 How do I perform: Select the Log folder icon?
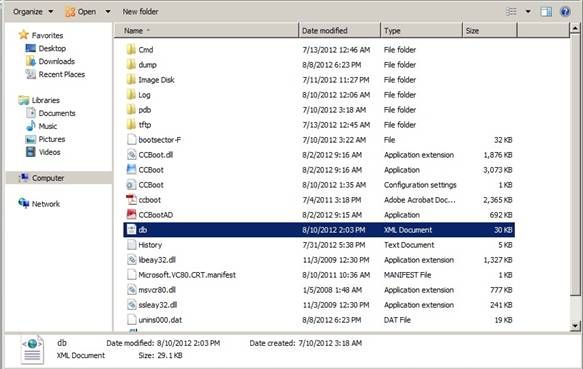tap(131, 94)
